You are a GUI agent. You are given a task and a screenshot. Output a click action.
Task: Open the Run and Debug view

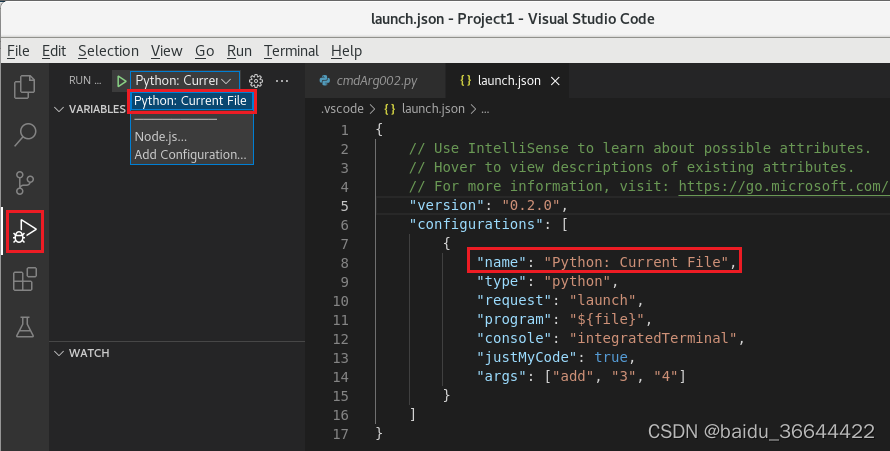tap(24, 231)
